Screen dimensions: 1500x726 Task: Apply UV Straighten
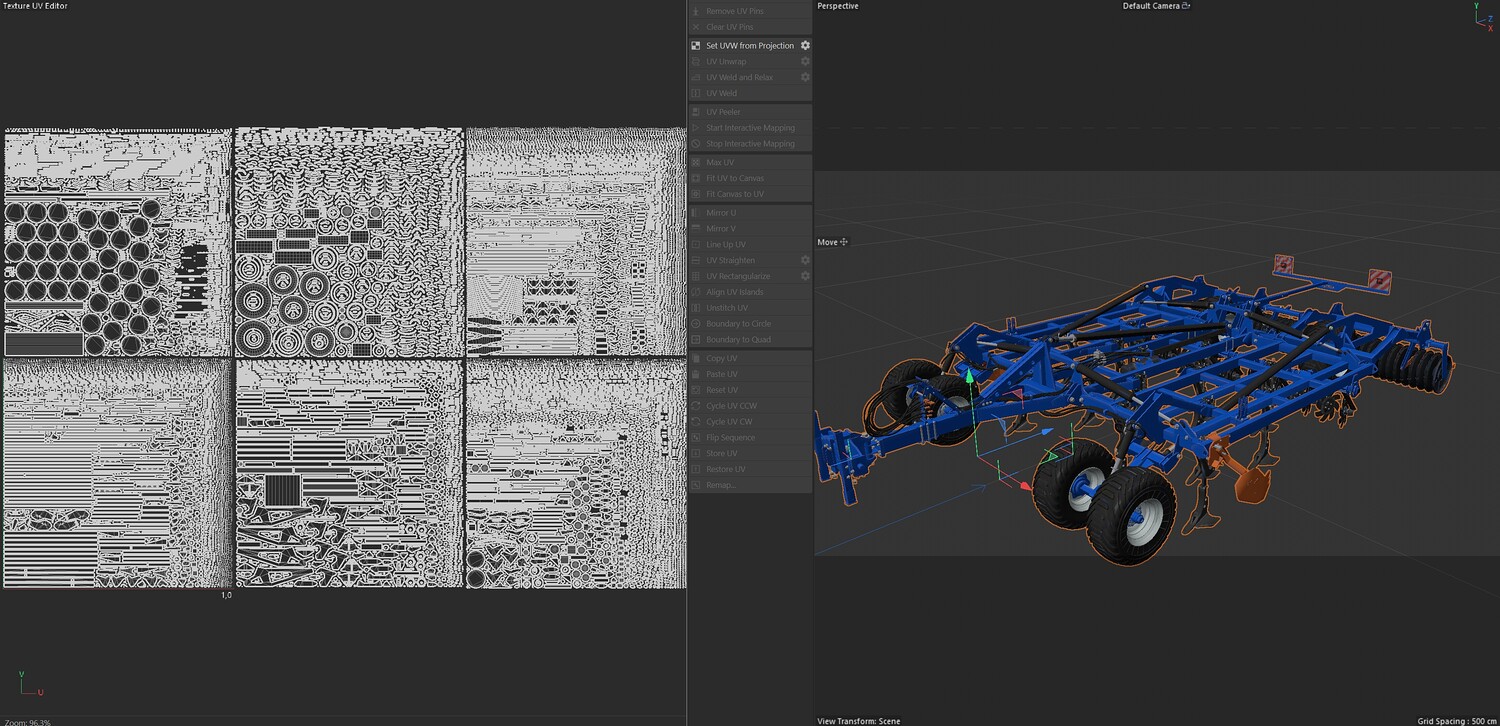(730, 260)
